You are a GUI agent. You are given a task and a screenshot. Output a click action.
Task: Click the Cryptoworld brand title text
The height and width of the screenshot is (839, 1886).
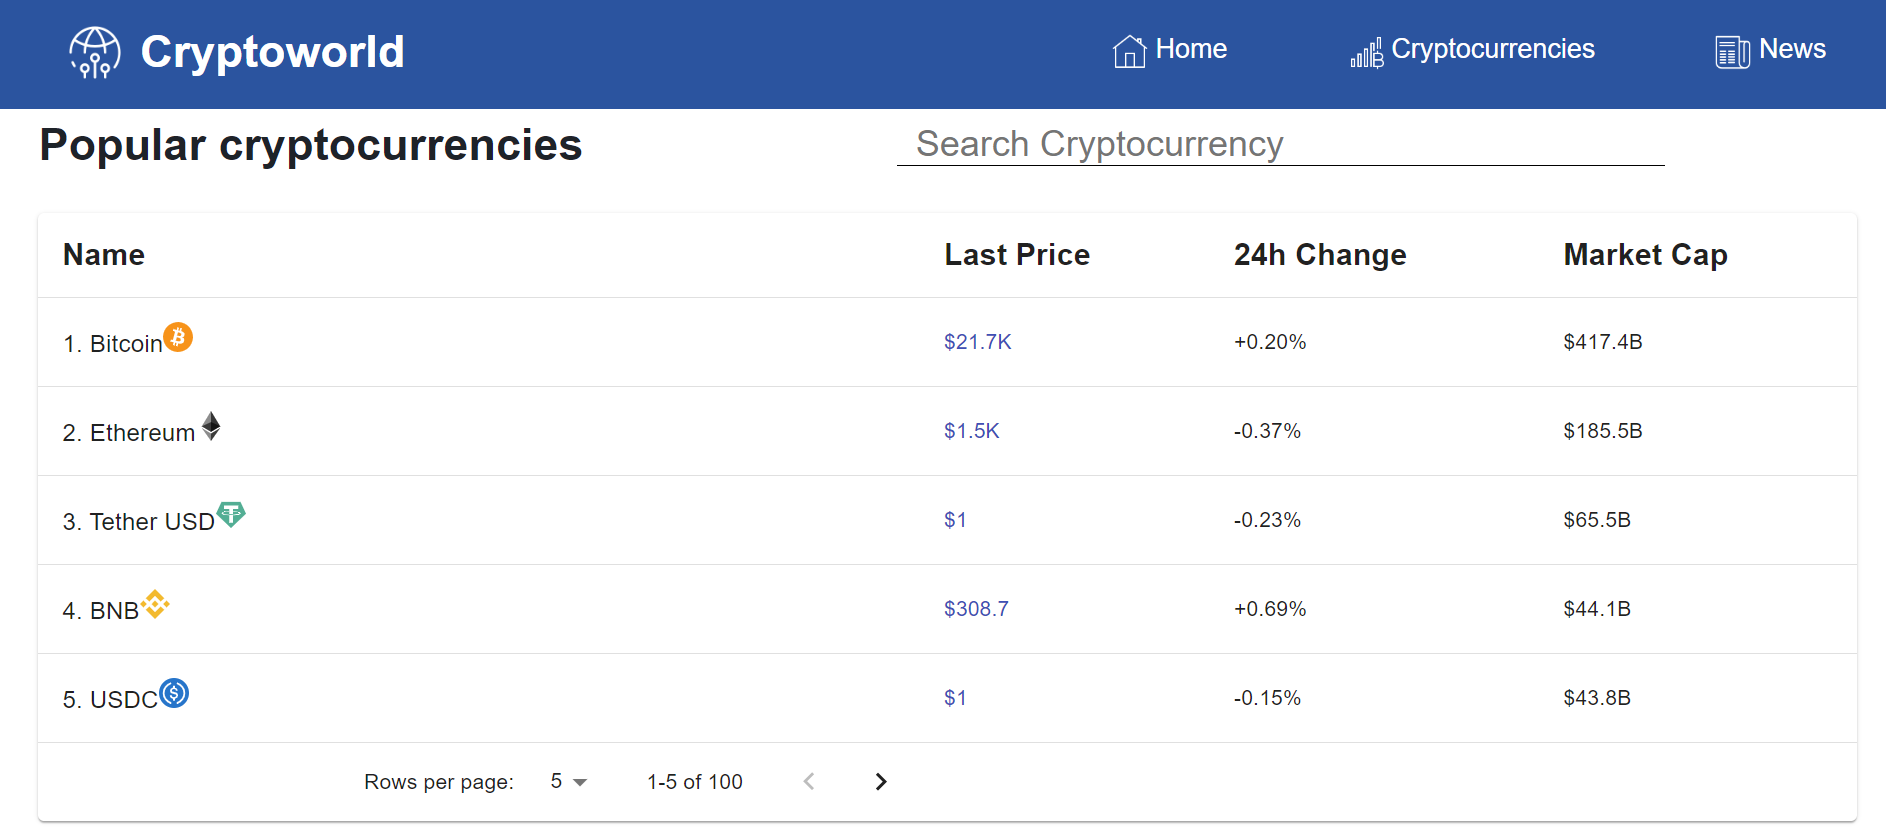click(x=272, y=52)
